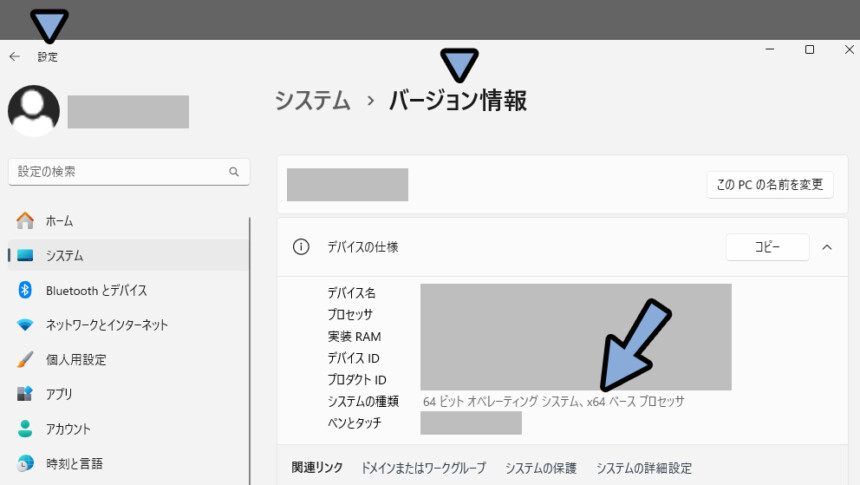Click the デバイス名 label
860x485 pixels.
pos(352,292)
